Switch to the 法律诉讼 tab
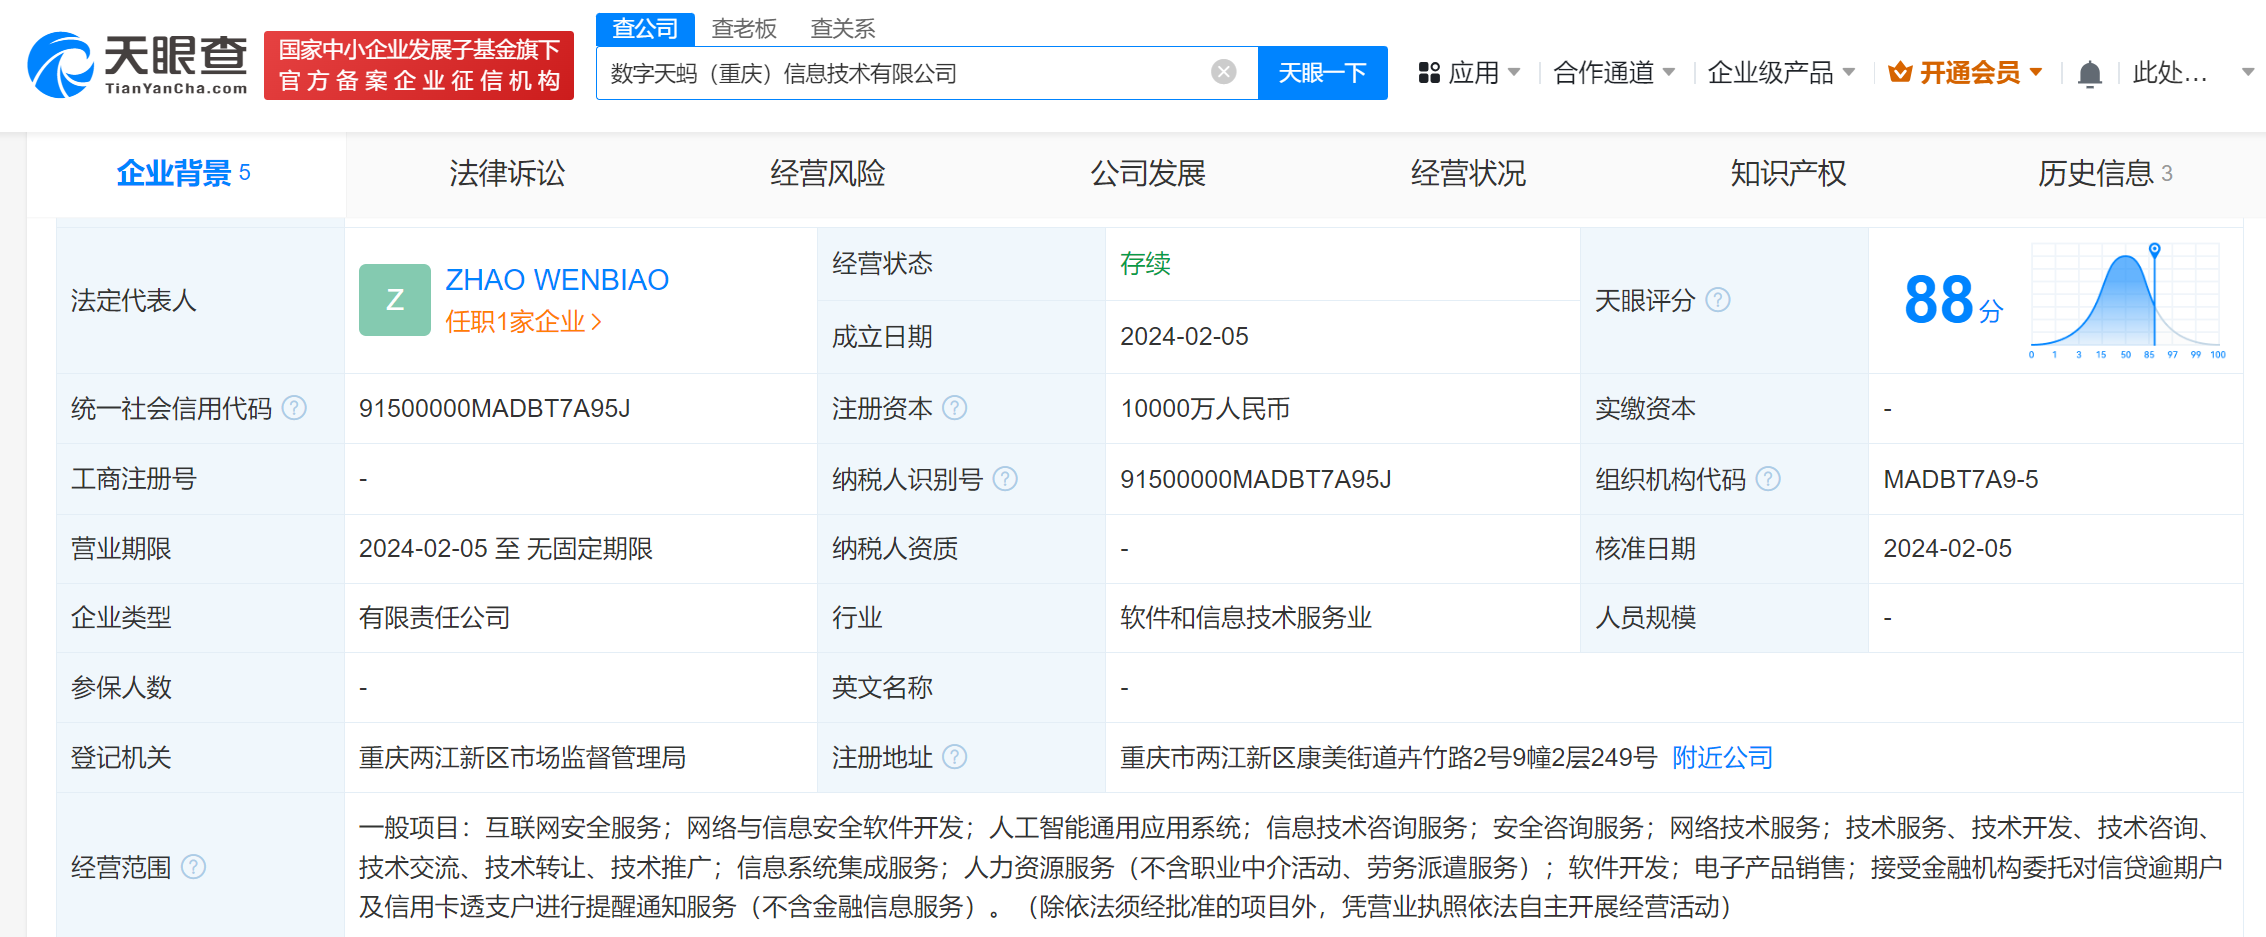 point(507,174)
